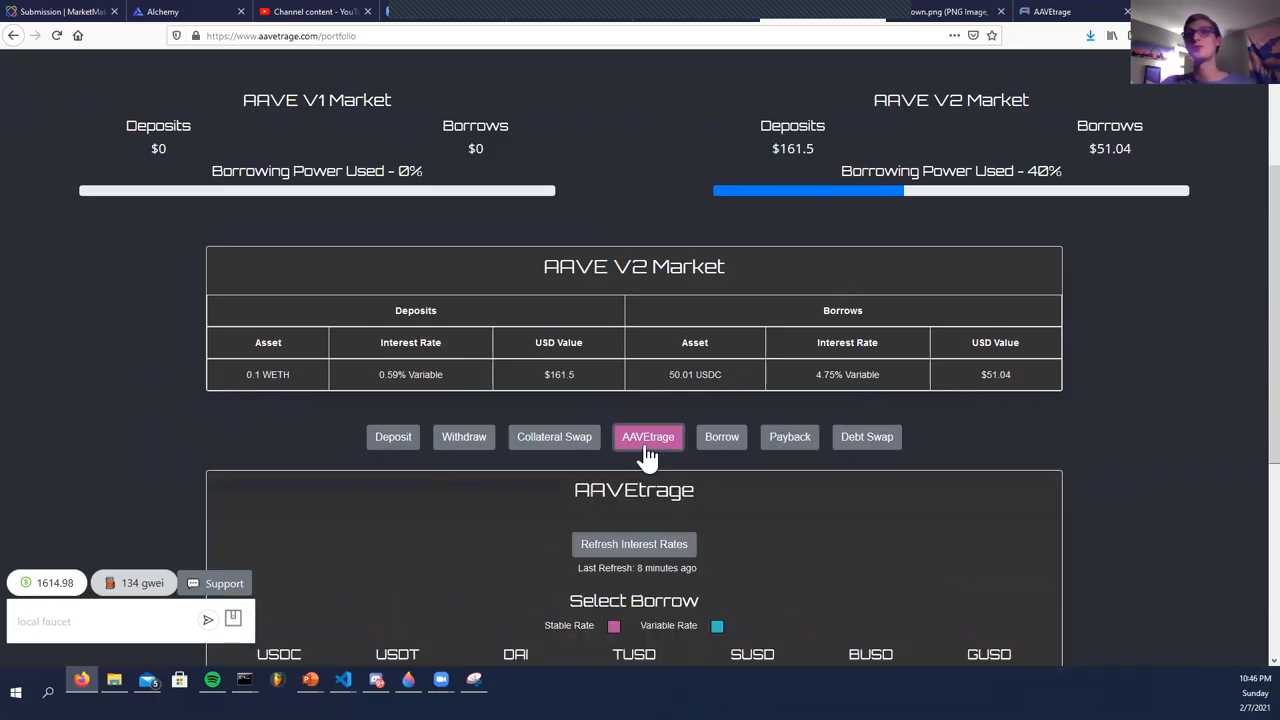Click the Payback button
1280x720 pixels.
(x=790, y=437)
